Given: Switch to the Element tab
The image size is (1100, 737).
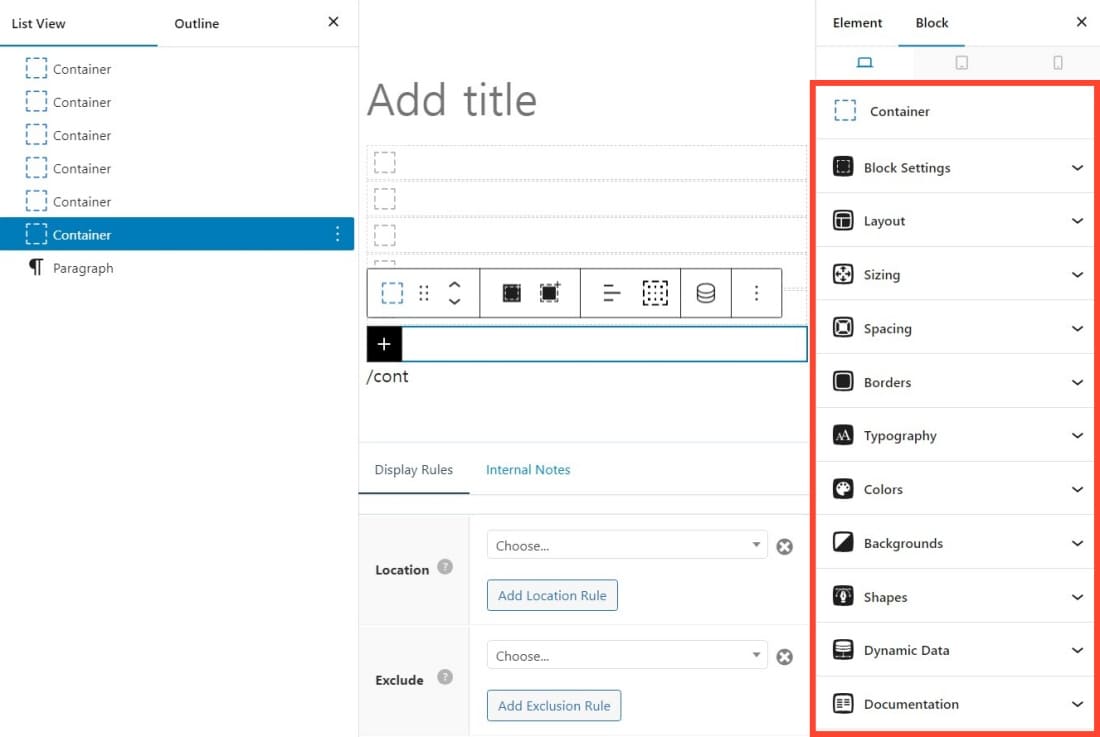Looking at the screenshot, I should (x=857, y=22).
